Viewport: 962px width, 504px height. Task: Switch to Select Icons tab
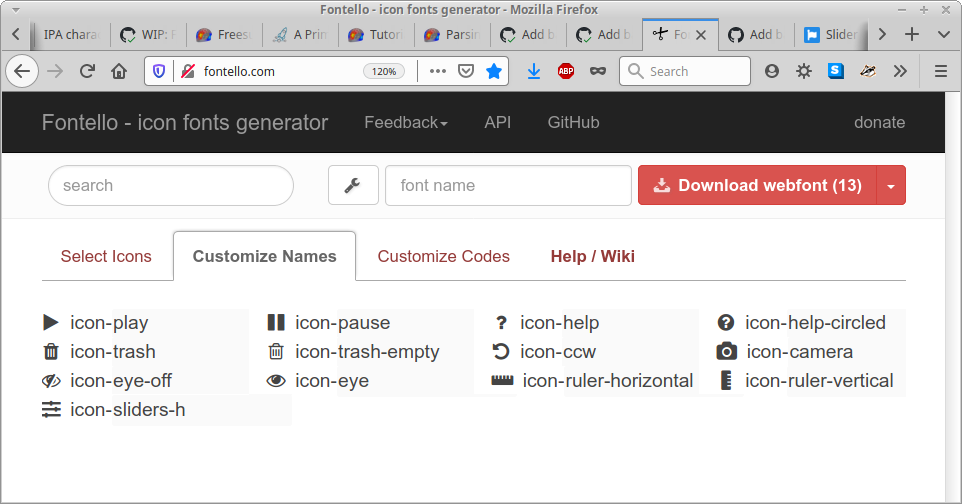point(106,257)
